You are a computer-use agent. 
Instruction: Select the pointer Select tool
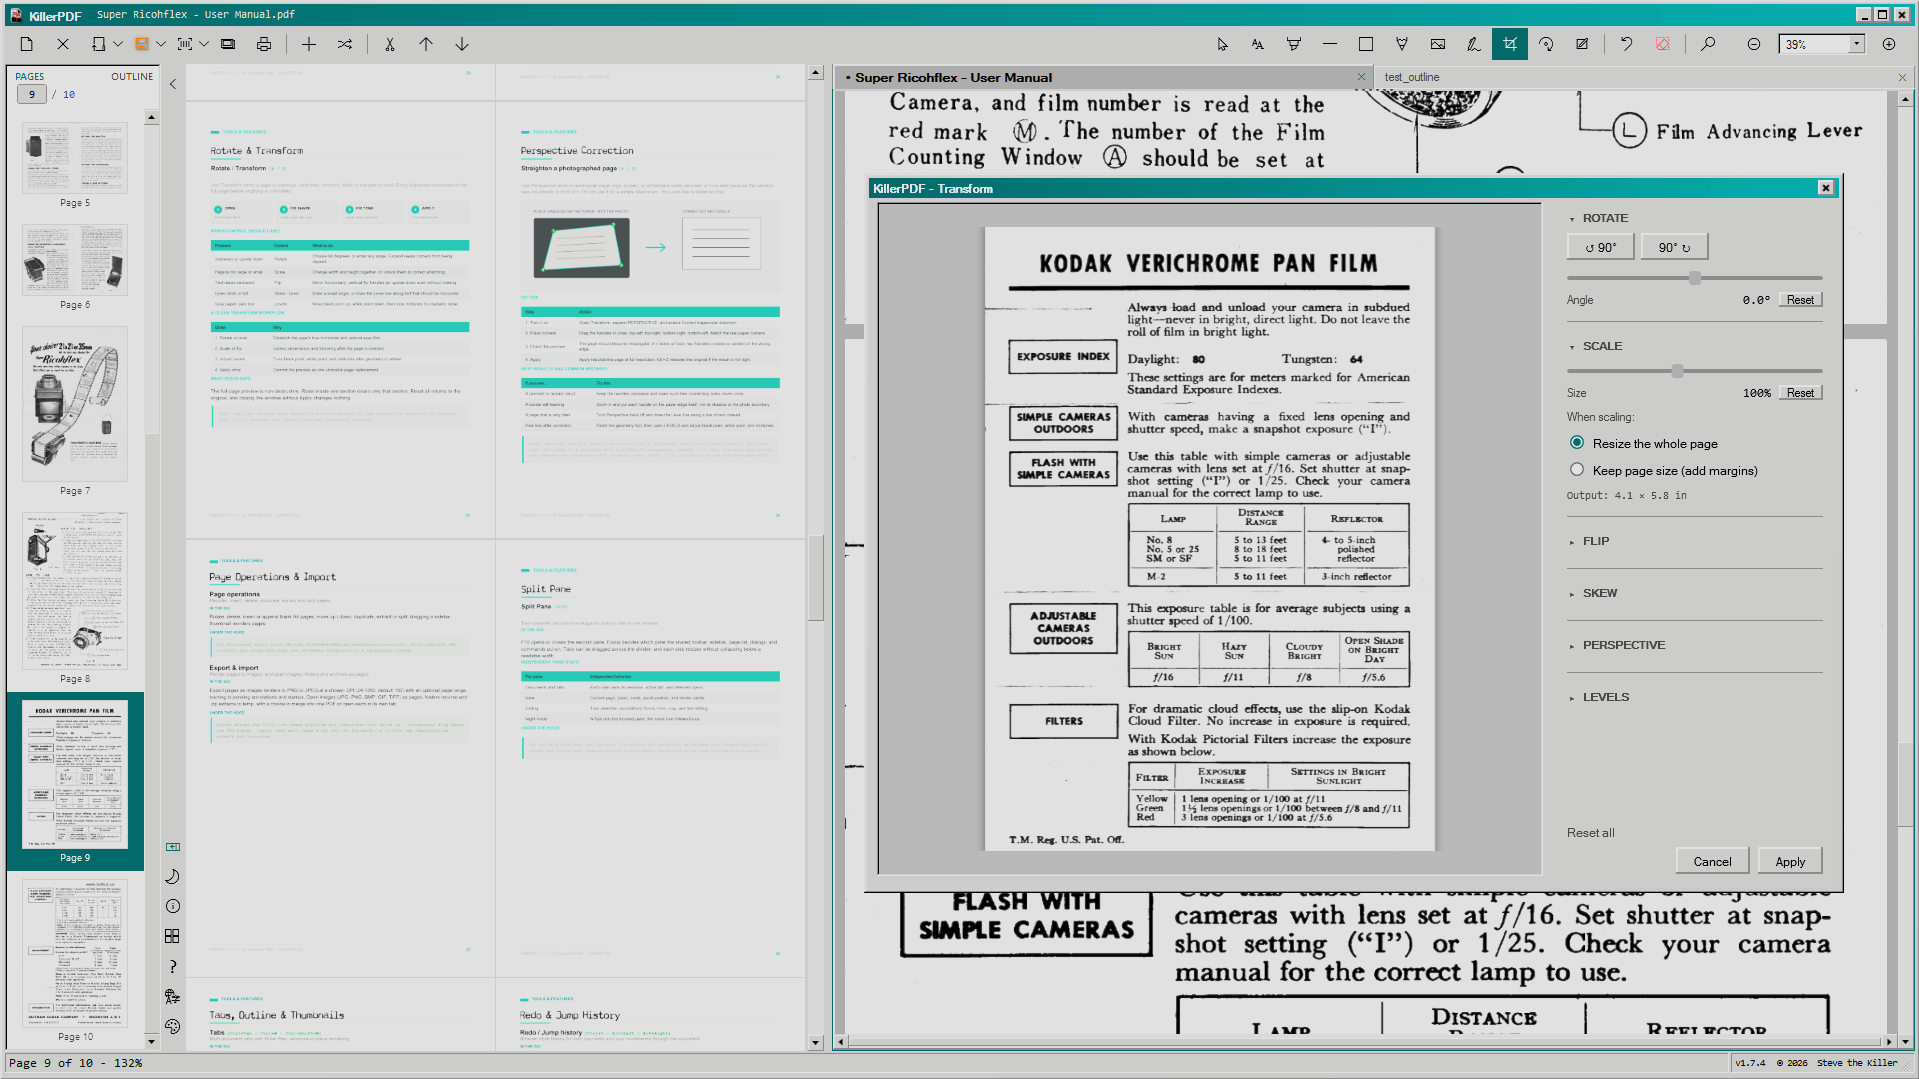(1222, 44)
